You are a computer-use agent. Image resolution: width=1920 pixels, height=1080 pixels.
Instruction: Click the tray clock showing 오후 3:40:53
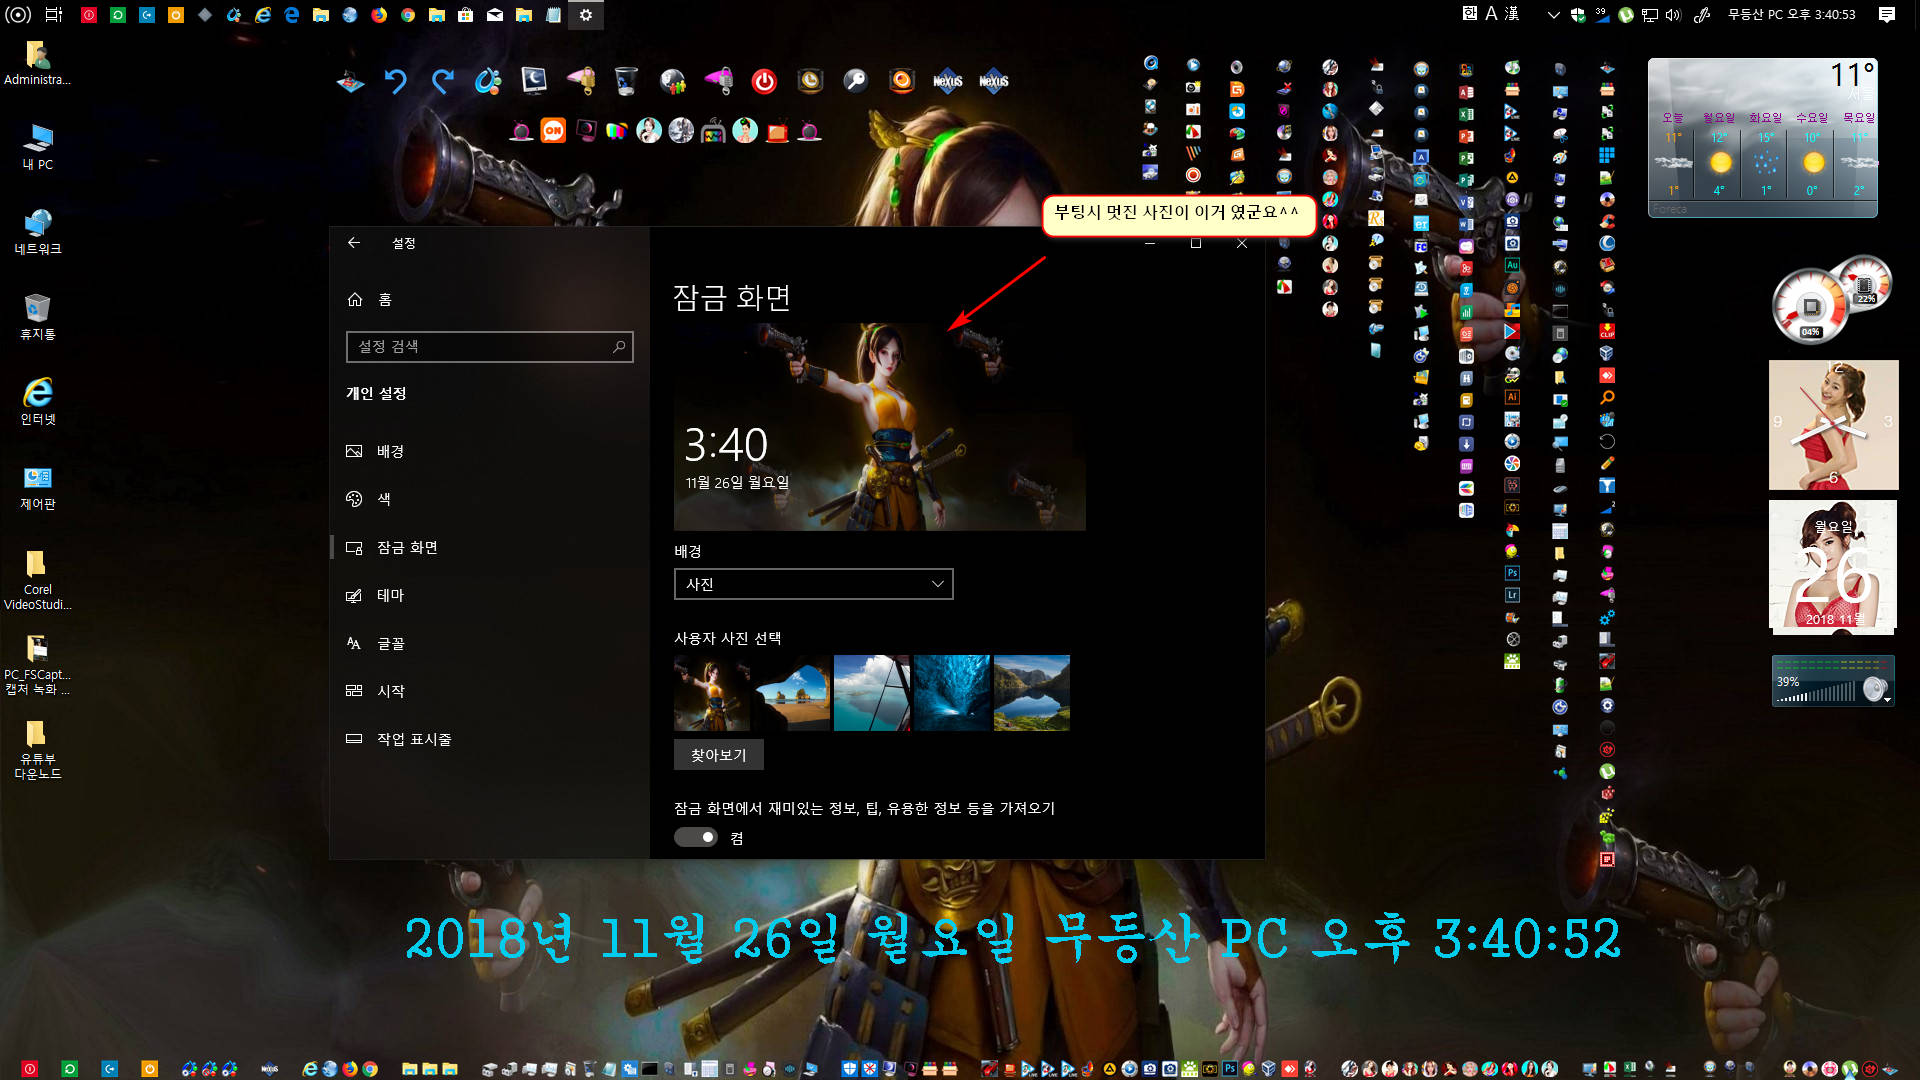click(1791, 15)
